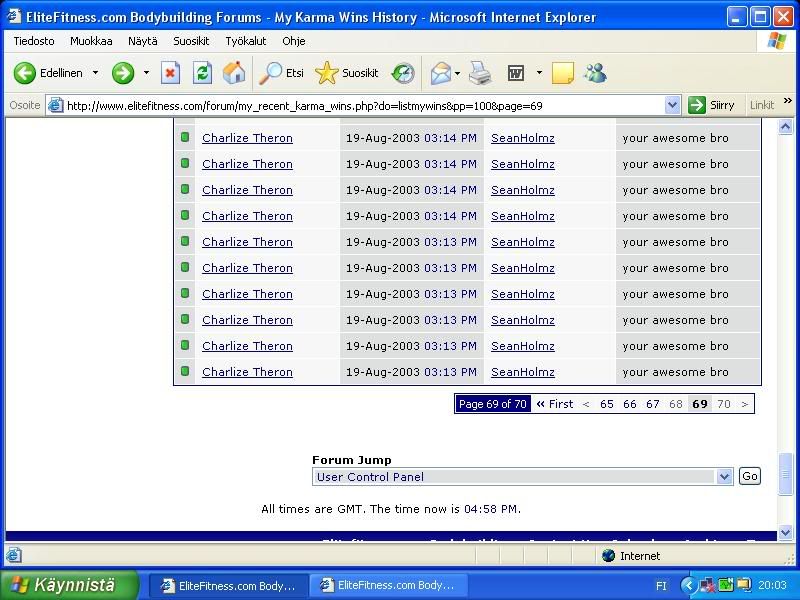Expand the address bar URL dropdown
The width and height of the screenshot is (800, 600).
pyautogui.click(x=672, y=105)
